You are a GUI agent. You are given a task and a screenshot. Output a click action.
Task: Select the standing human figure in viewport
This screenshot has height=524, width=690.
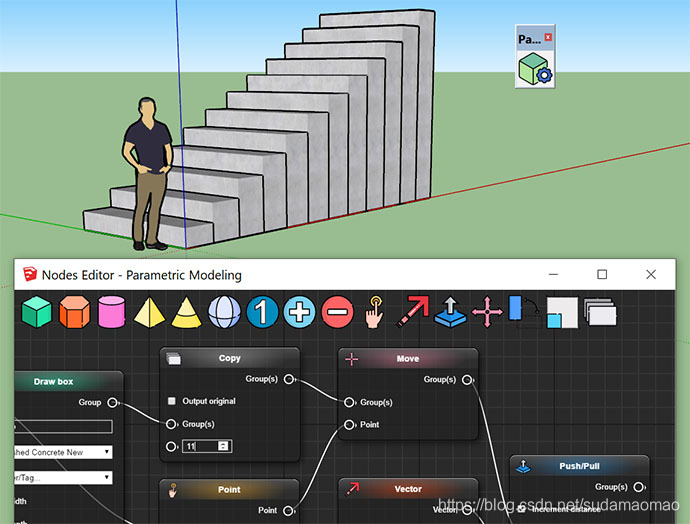tap(148, 174)
